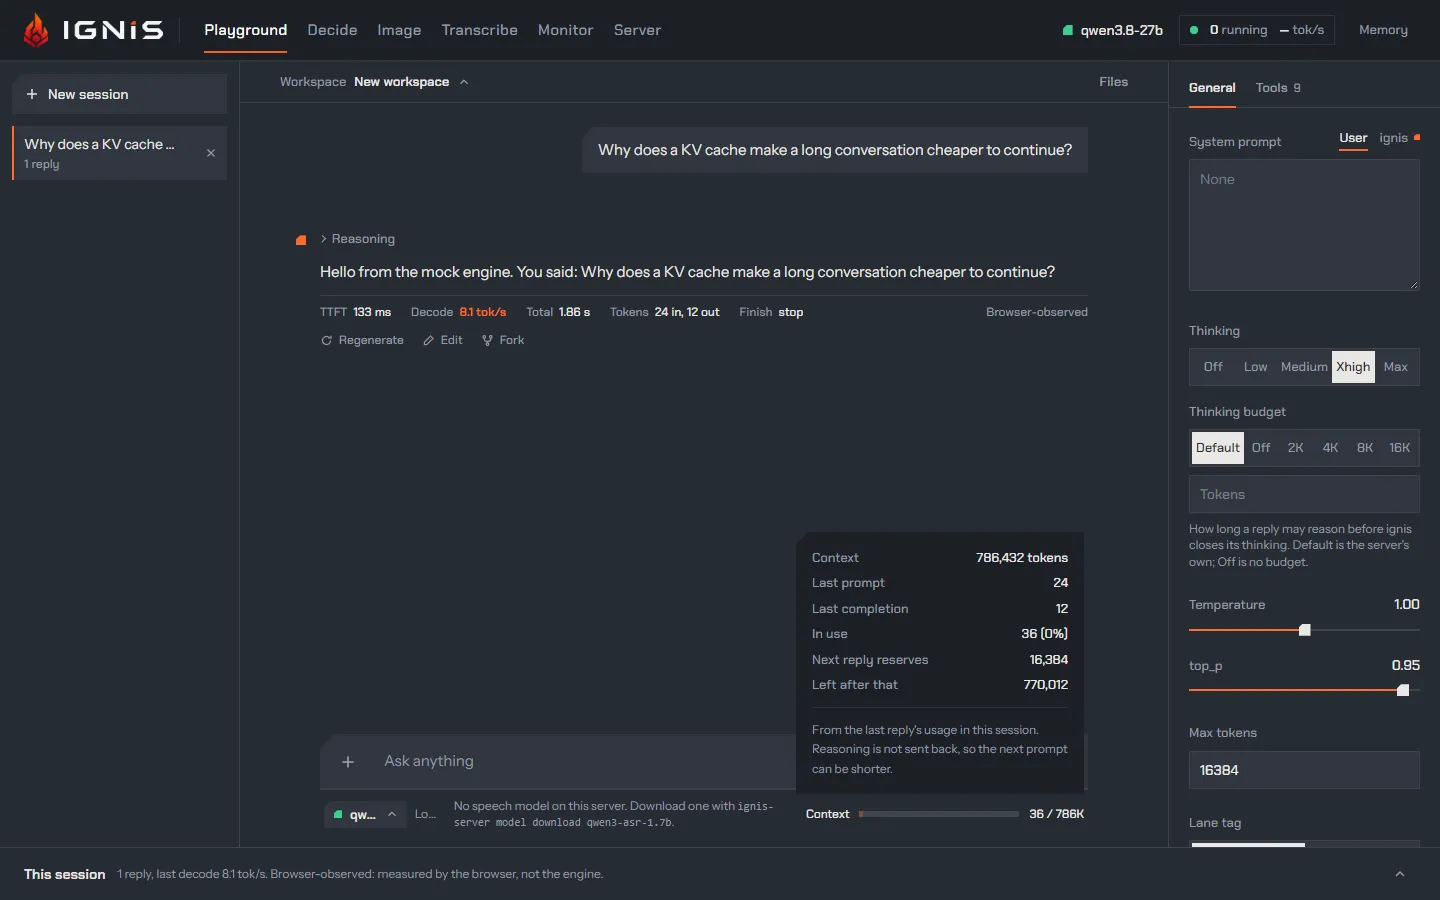
Task: Set thinking budget to 16K
Action: tap(1399, 448)
